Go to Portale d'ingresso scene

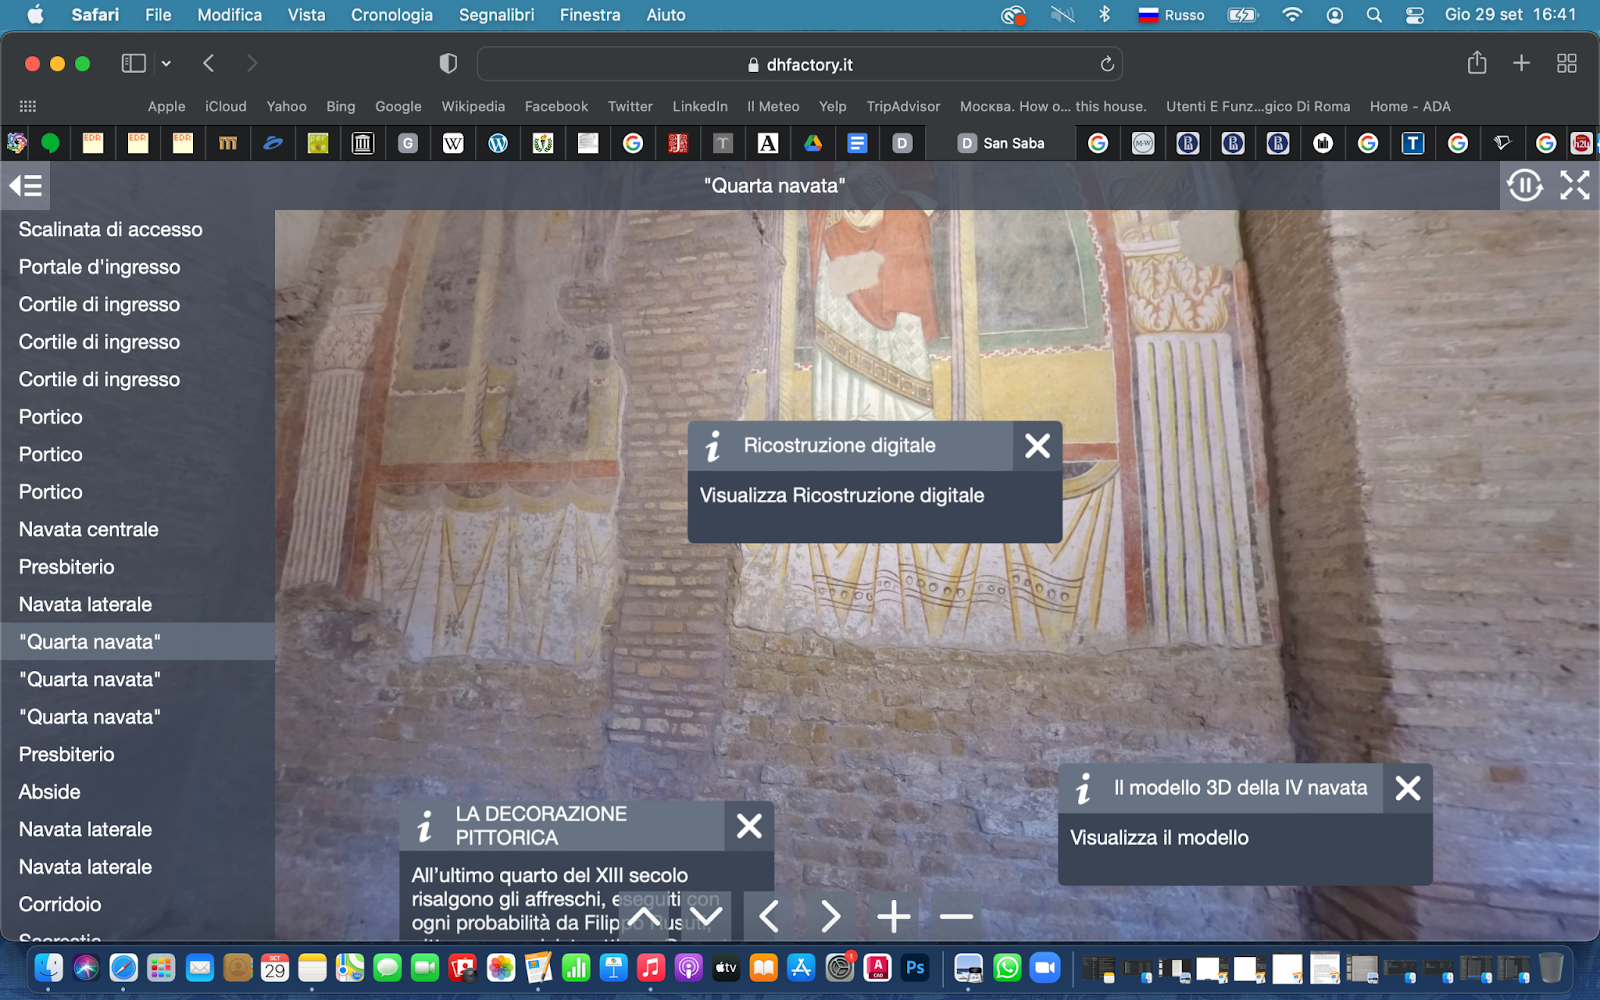pyautogui.click(x=137, y=267)
